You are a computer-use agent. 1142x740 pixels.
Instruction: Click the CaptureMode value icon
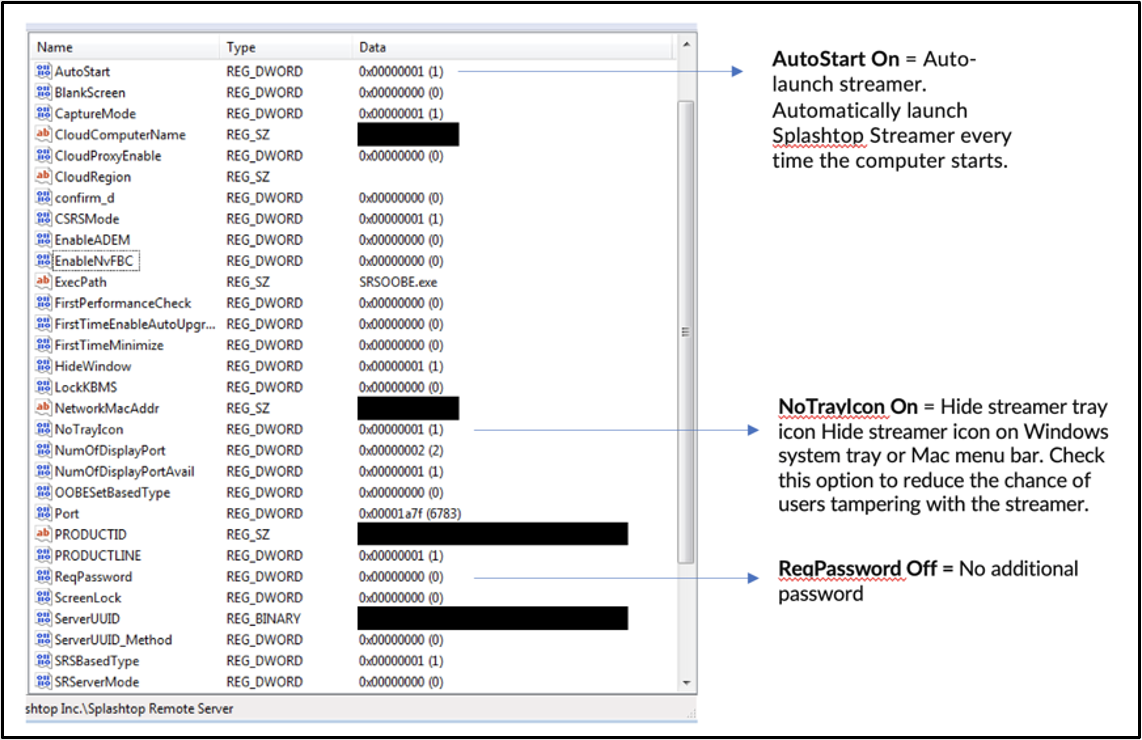[x=44, y=114]
